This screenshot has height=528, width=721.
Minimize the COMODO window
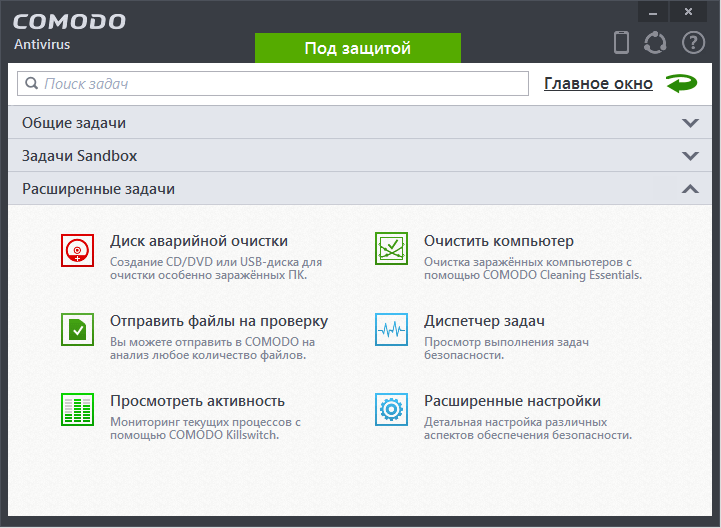(x=653, y=12)
